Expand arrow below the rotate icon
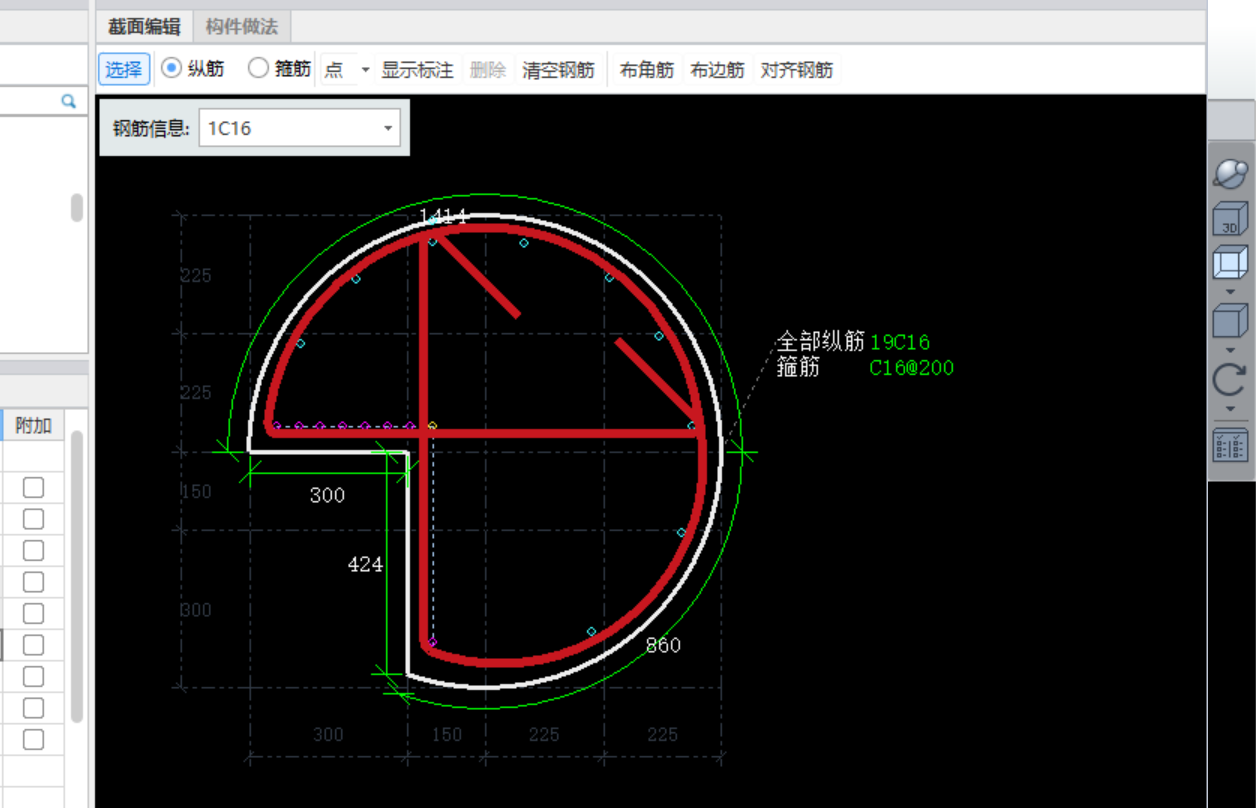The image size is (1256, 808). (1230, 409)
